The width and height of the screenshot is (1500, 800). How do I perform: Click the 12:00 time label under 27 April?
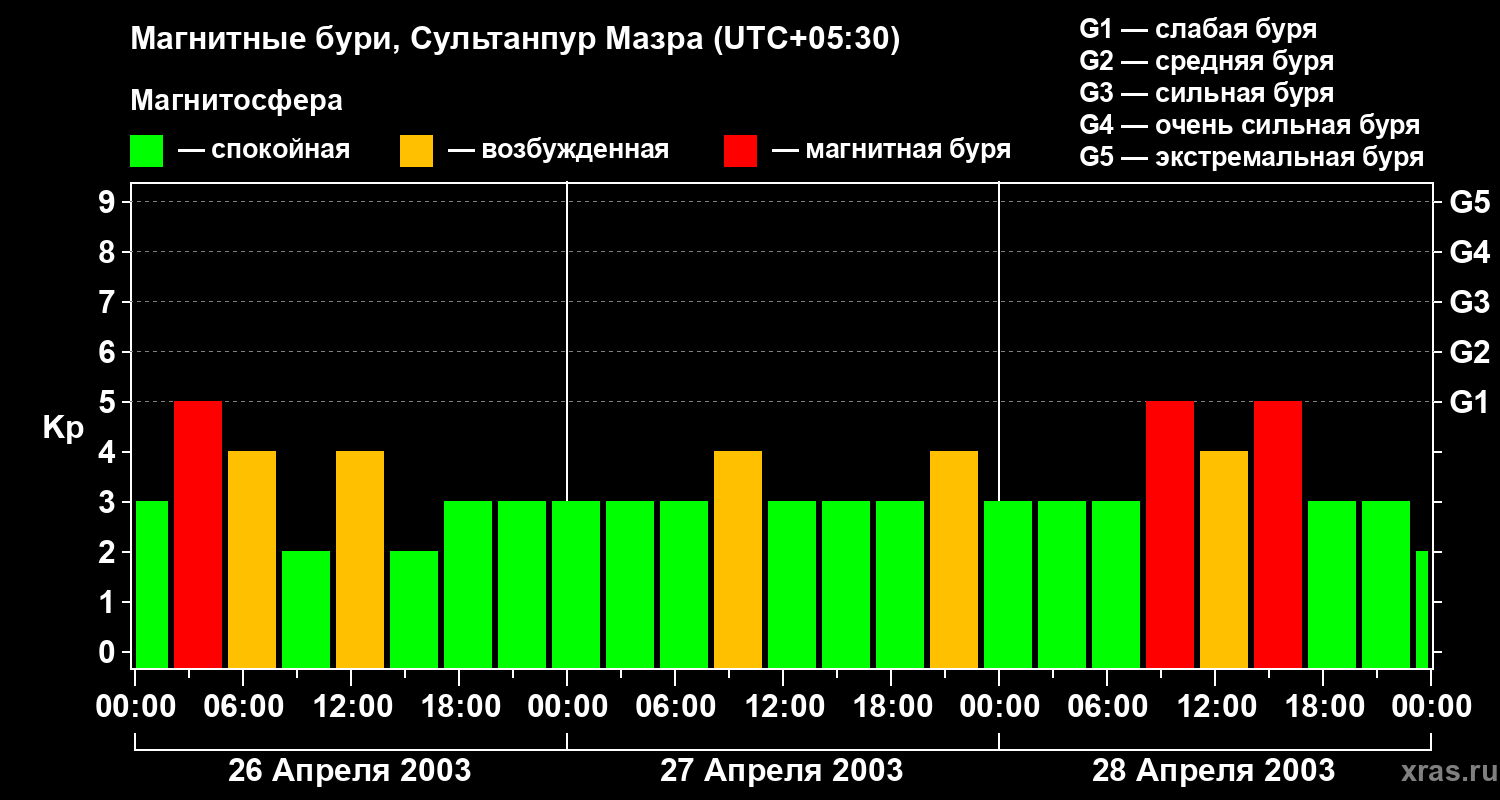[783, 707]
